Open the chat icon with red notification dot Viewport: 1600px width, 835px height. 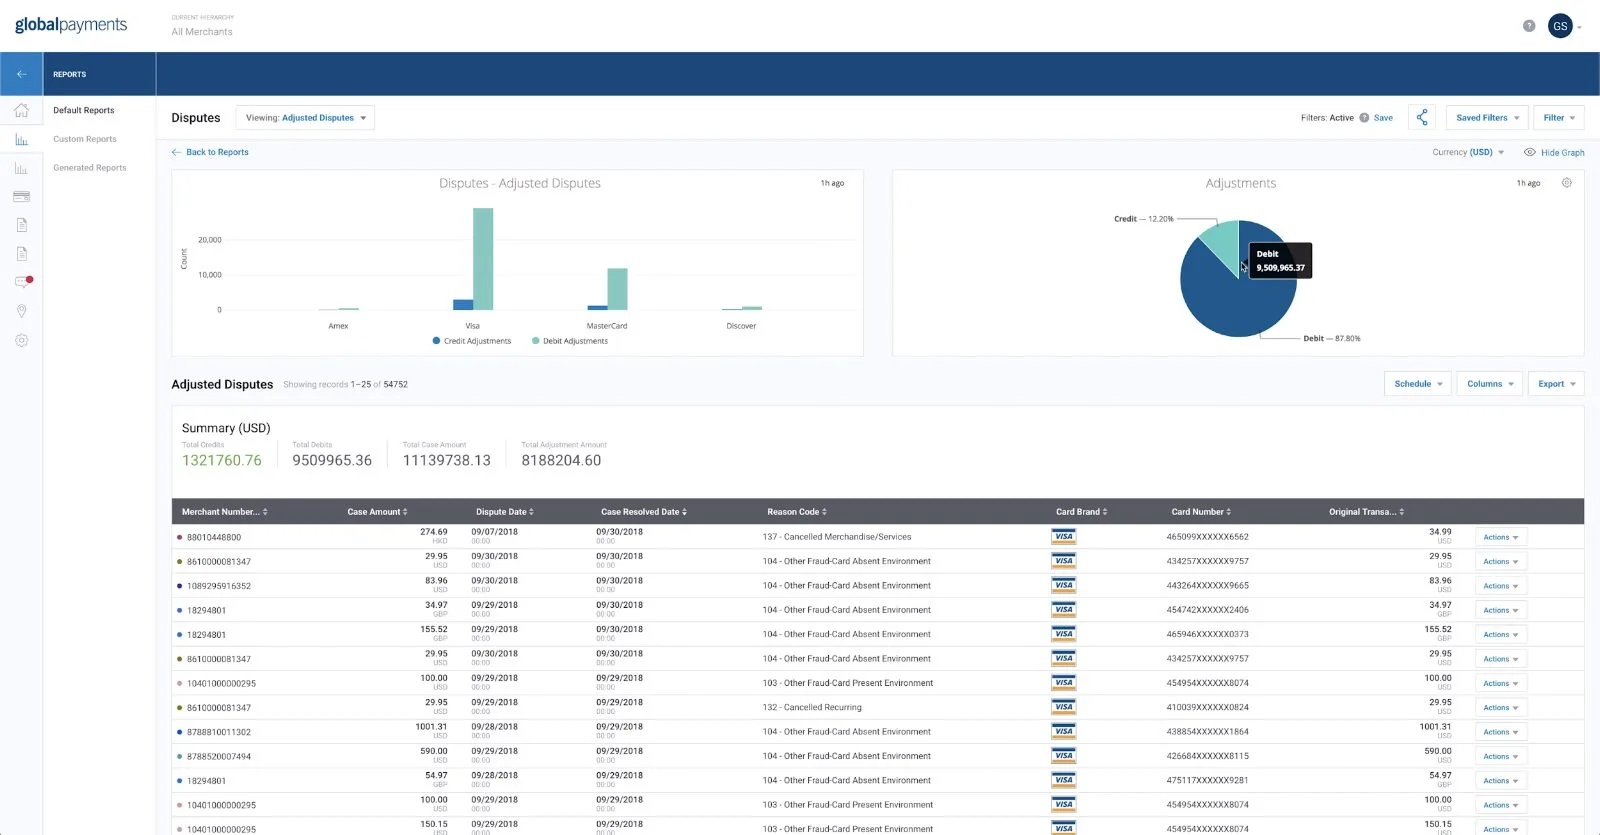(22, 282)
